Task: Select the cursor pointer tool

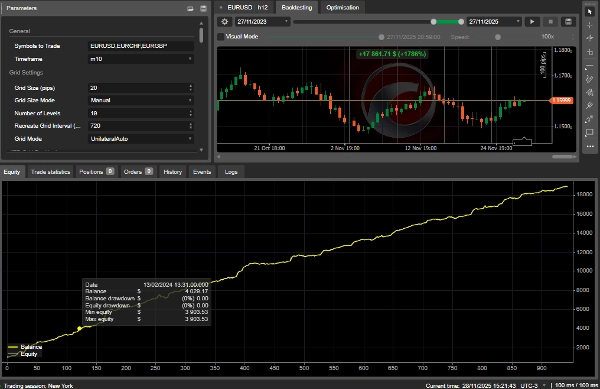Action: pos(589,11)
